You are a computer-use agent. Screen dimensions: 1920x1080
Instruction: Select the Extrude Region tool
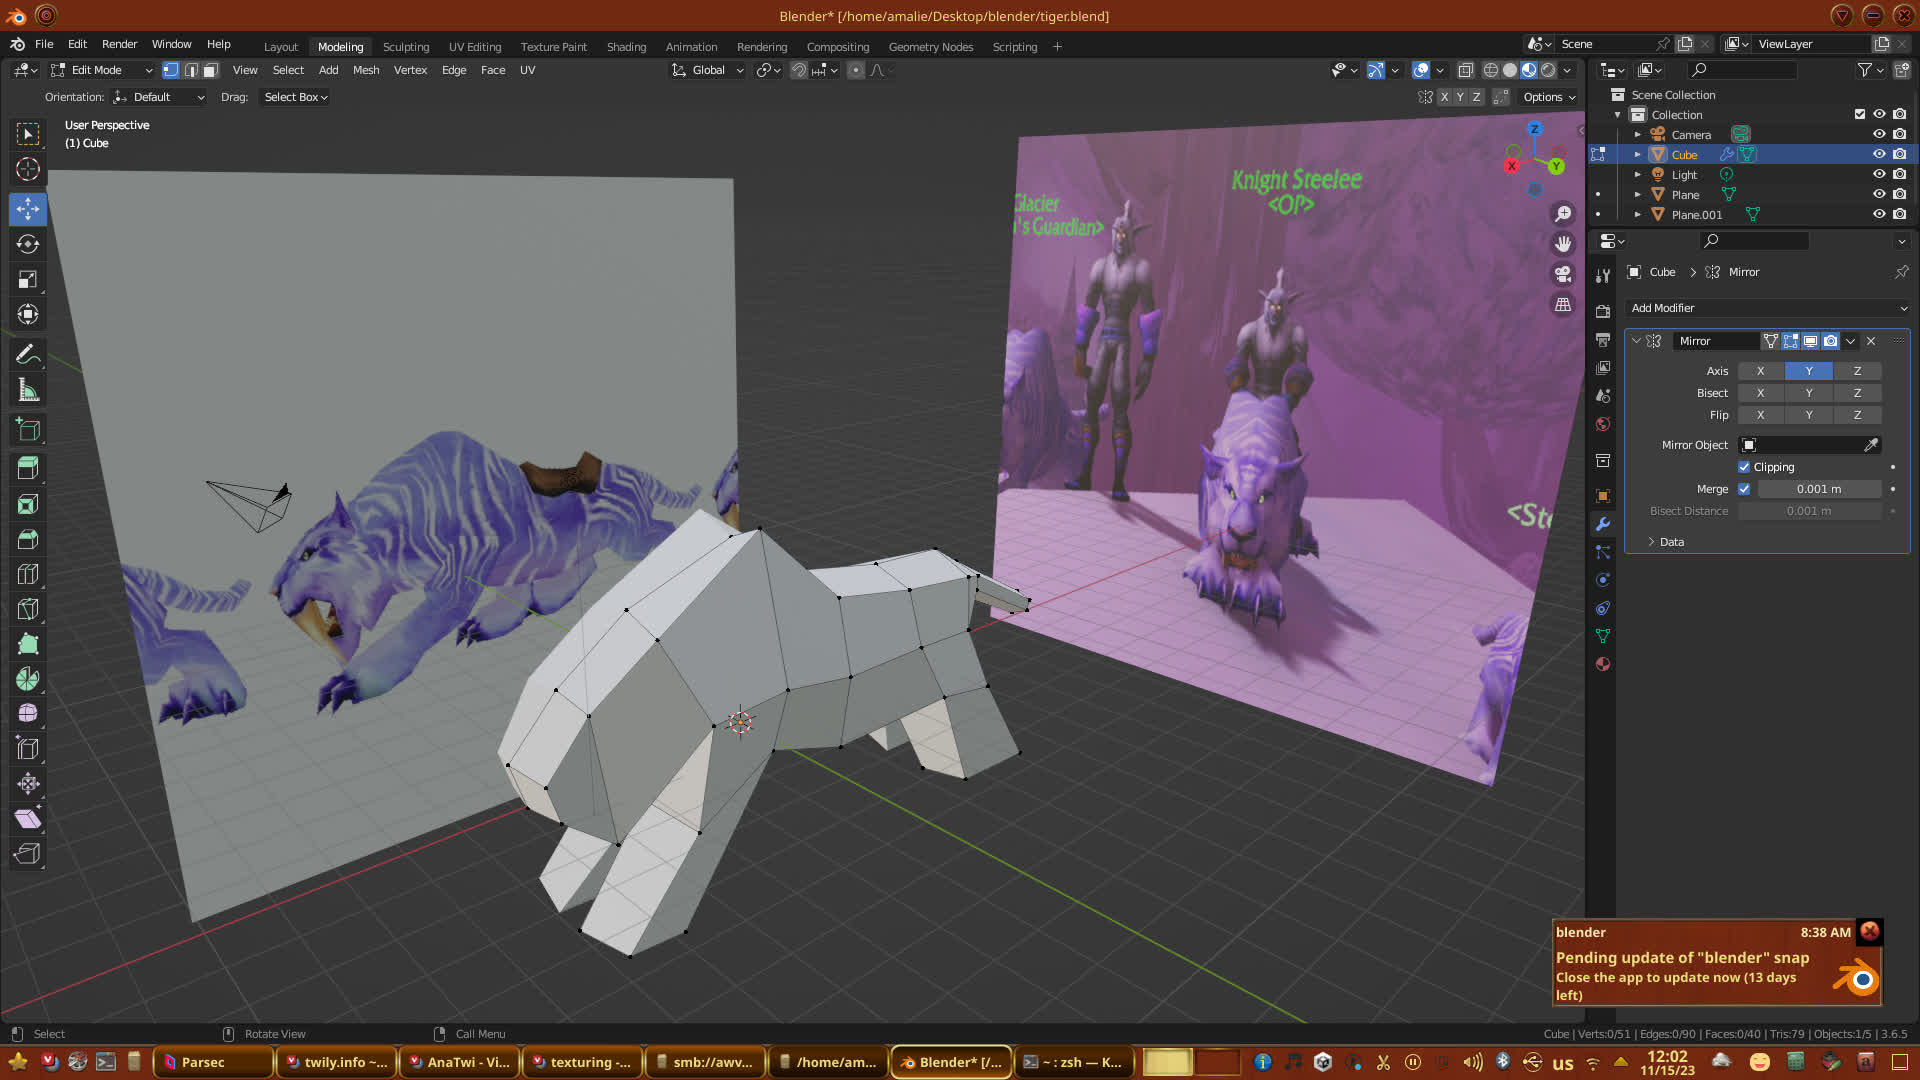(28, 468)
